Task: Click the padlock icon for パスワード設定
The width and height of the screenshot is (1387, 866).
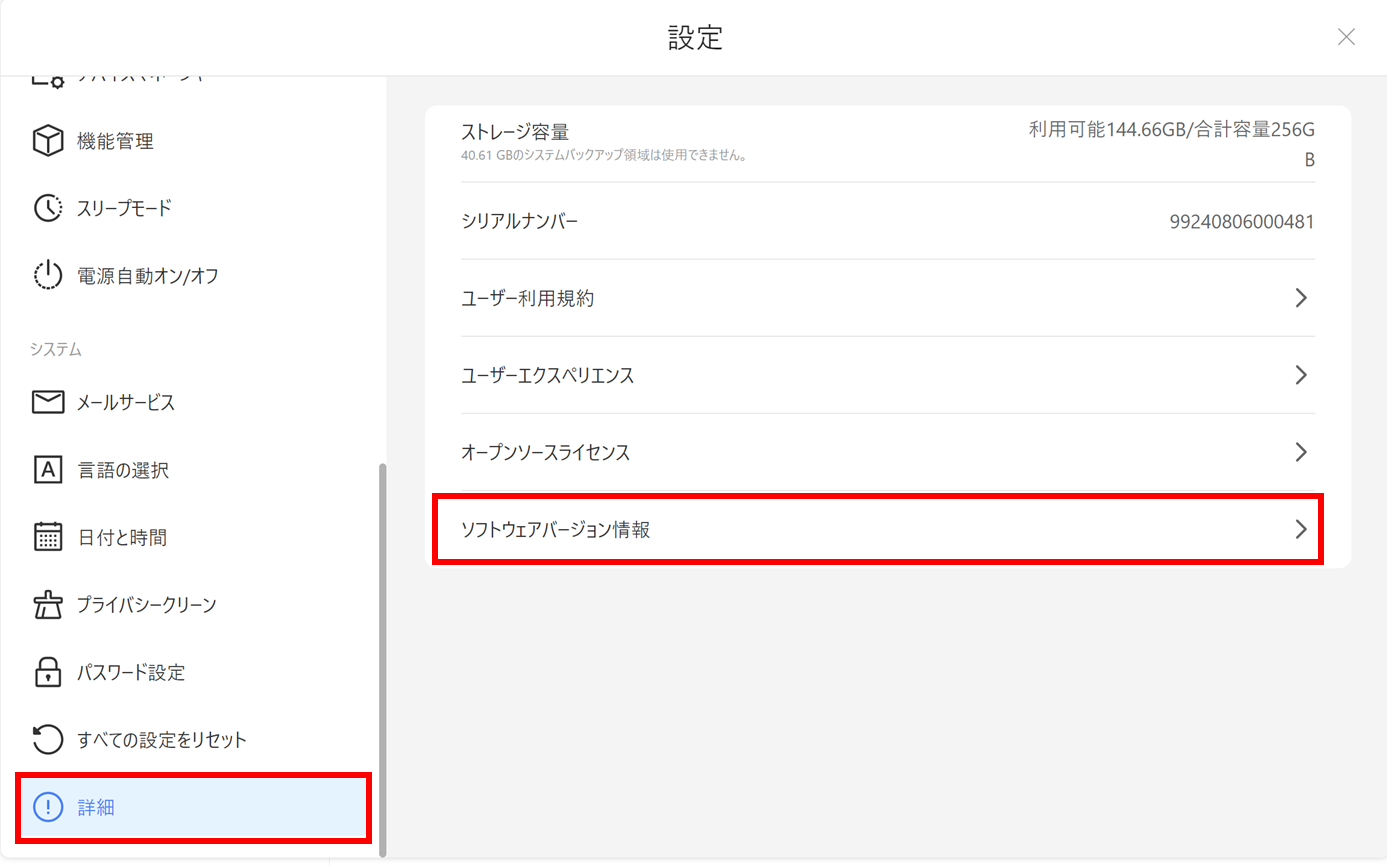Action: pyautogui.click(x=48, y=673)
